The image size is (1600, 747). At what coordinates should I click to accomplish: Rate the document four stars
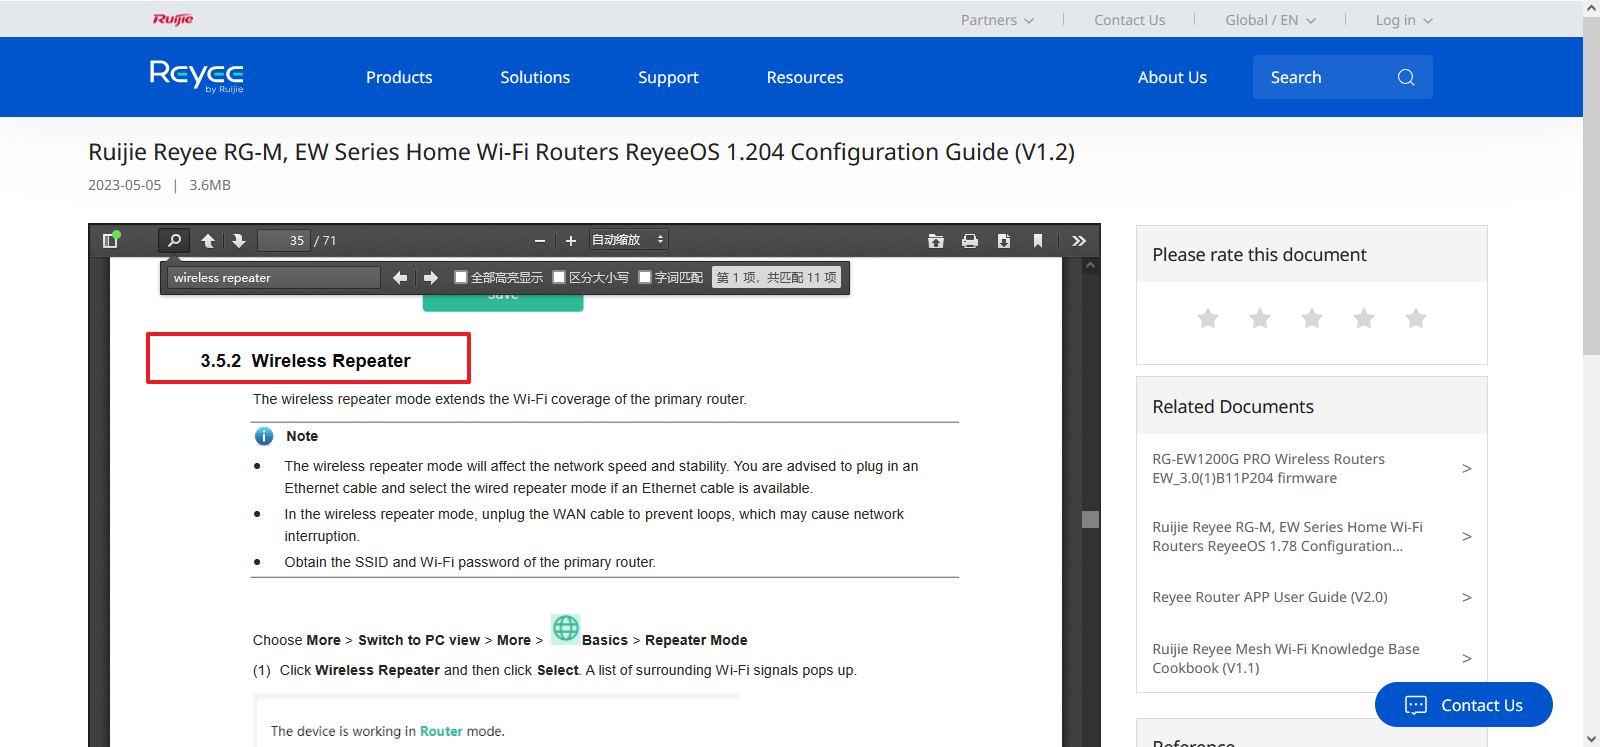1364,318
